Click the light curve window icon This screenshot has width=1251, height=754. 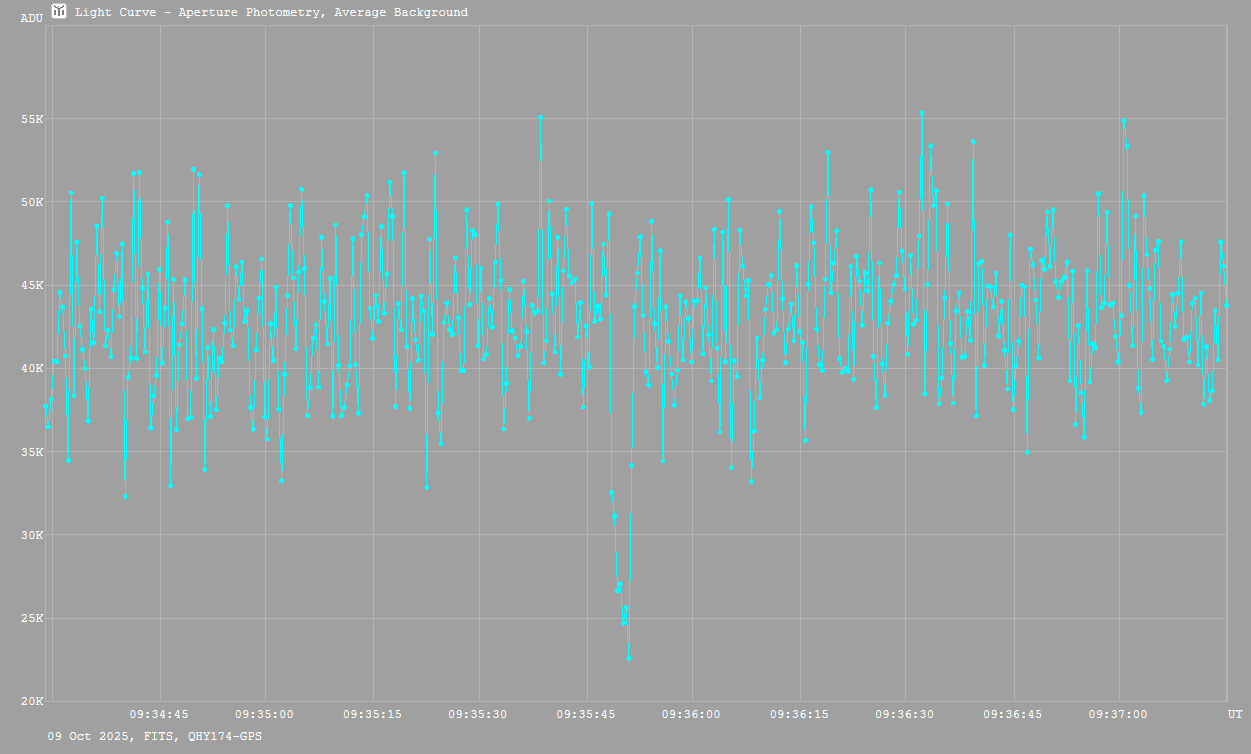60,12
